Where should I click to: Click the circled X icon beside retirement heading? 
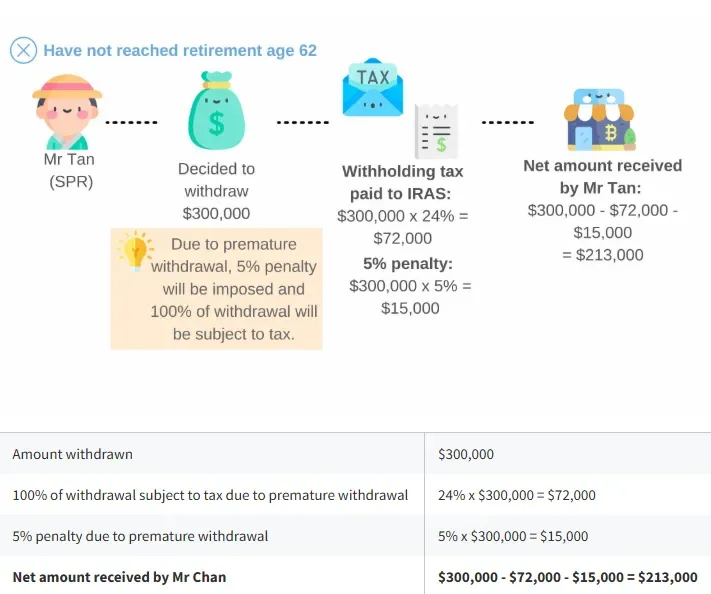(24, 50)
